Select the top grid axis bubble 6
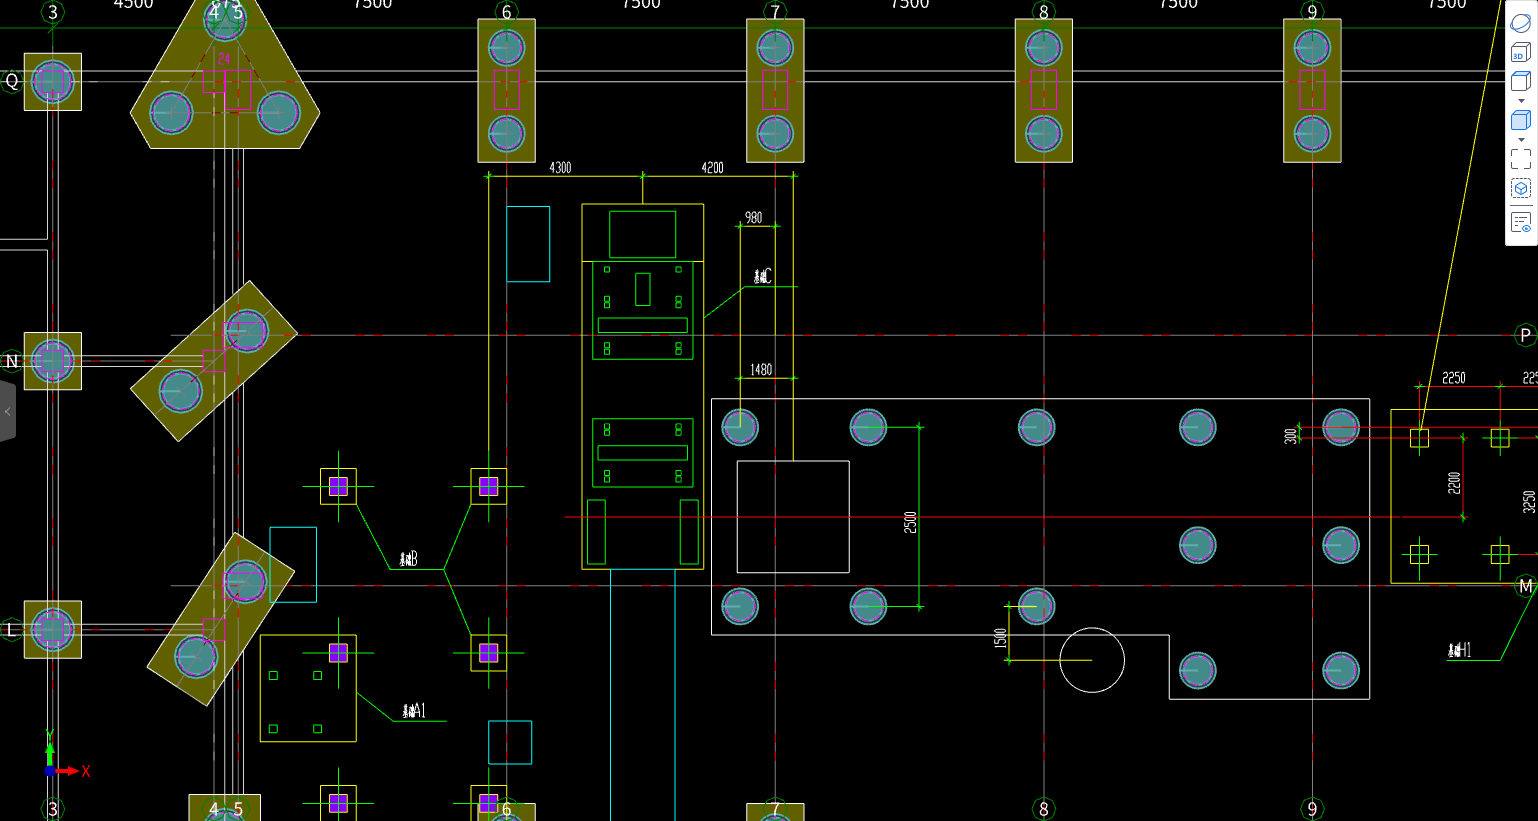The width and height of the screenshot is (1538, 821). pyautogui.click(x=507, y=12)
